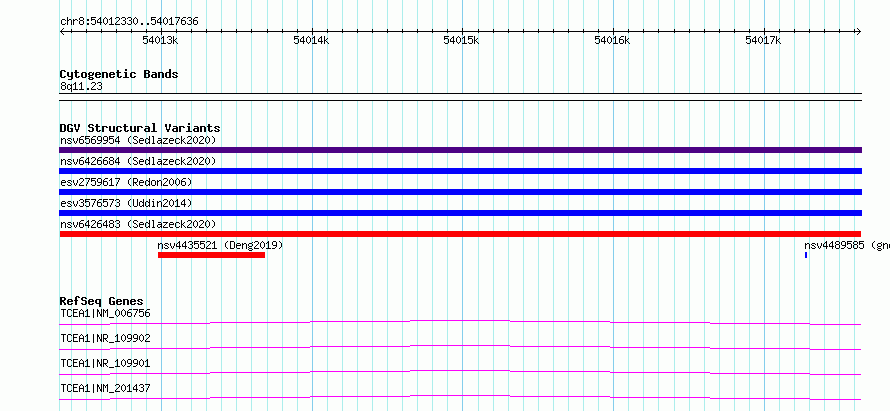Click the 8q11.23 band label
The image size is (890, 411).
click(x=81, y=87)
